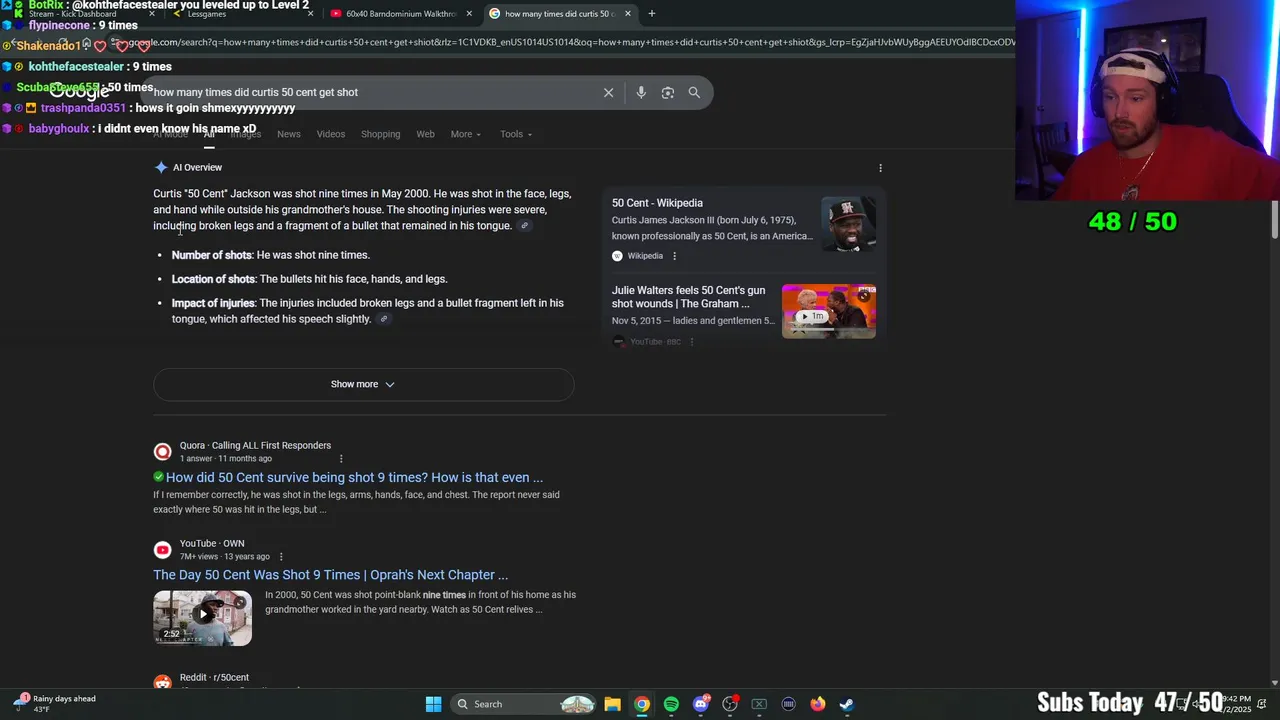Open the Windows Start menu
The width and height of the screenshot is (1280, 720).
[x=433, y=704]
